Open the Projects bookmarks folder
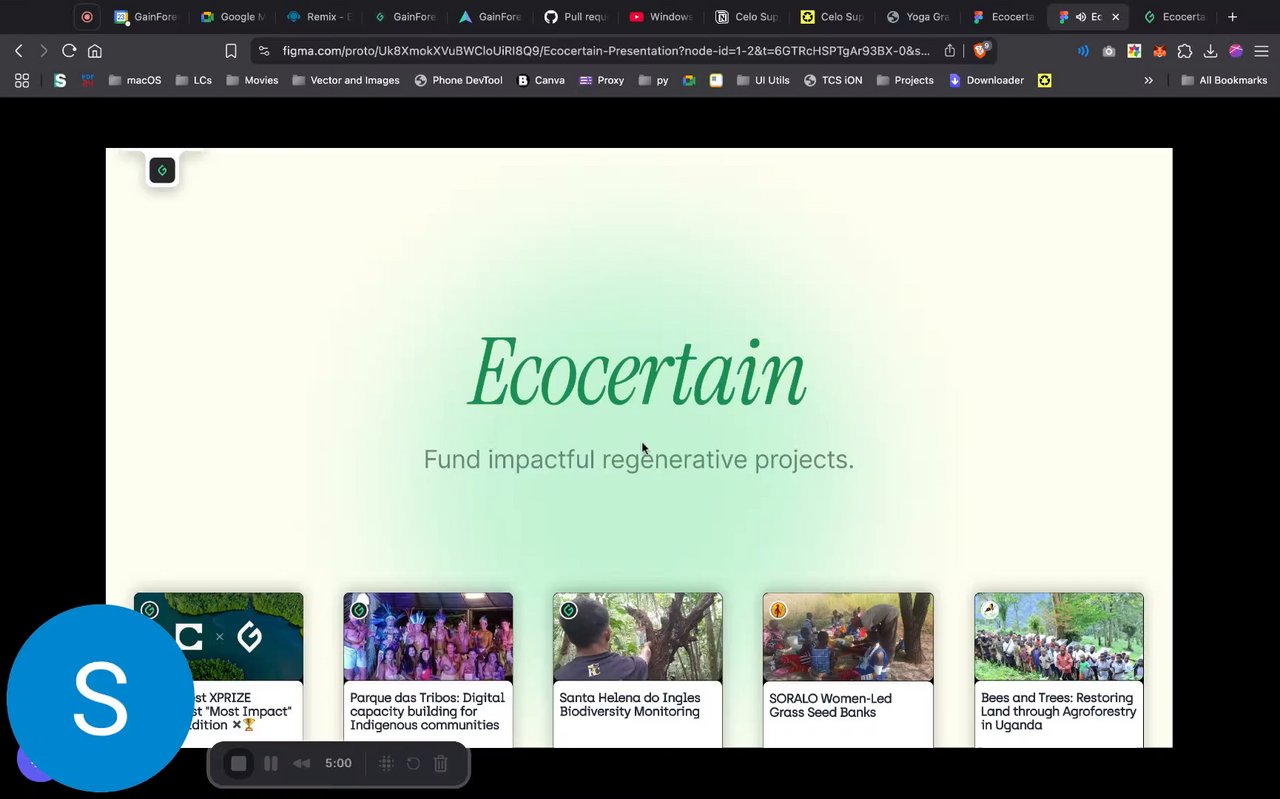1280x799 pixels. (905, 80)
